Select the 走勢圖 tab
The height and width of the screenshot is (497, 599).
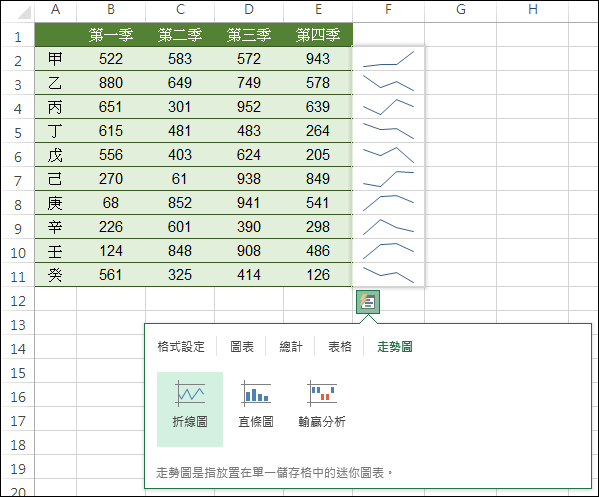click(x=395, y=346)
